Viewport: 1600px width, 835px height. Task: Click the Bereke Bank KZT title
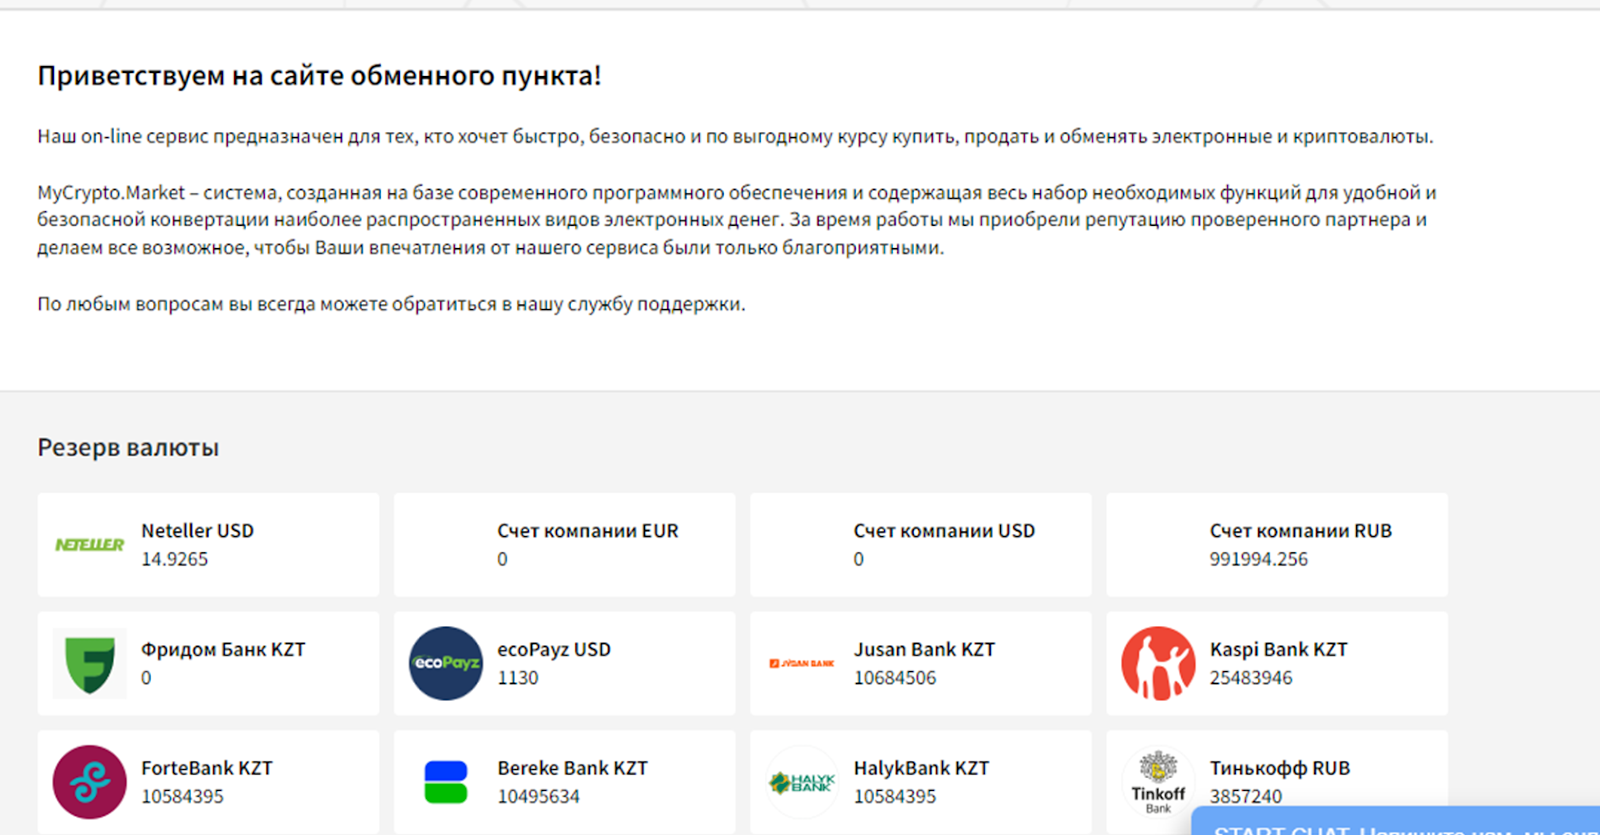point(572,768)
